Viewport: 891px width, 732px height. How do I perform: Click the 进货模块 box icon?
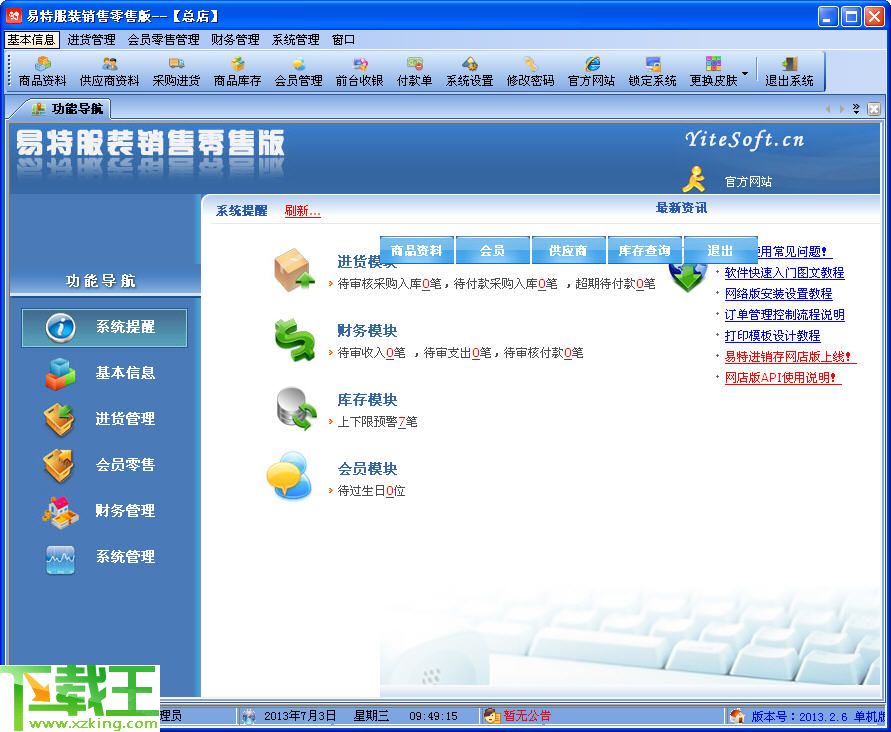click(294, 271)
